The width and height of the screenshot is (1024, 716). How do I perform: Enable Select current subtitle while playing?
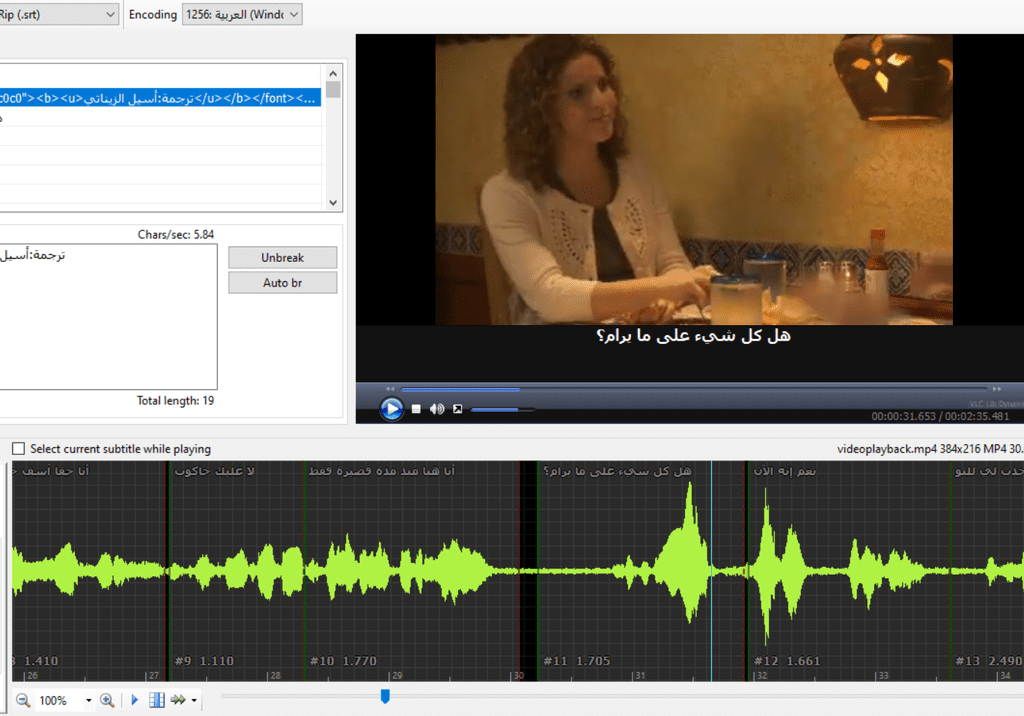coord(19,449)
